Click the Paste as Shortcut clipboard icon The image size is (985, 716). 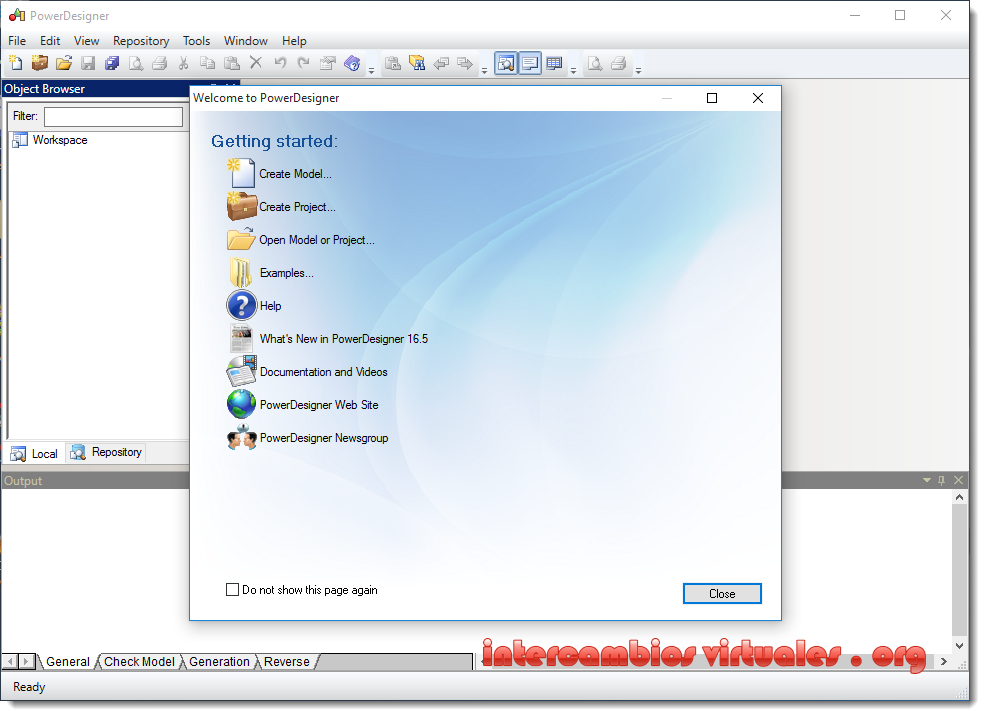(x=393, y=63)
